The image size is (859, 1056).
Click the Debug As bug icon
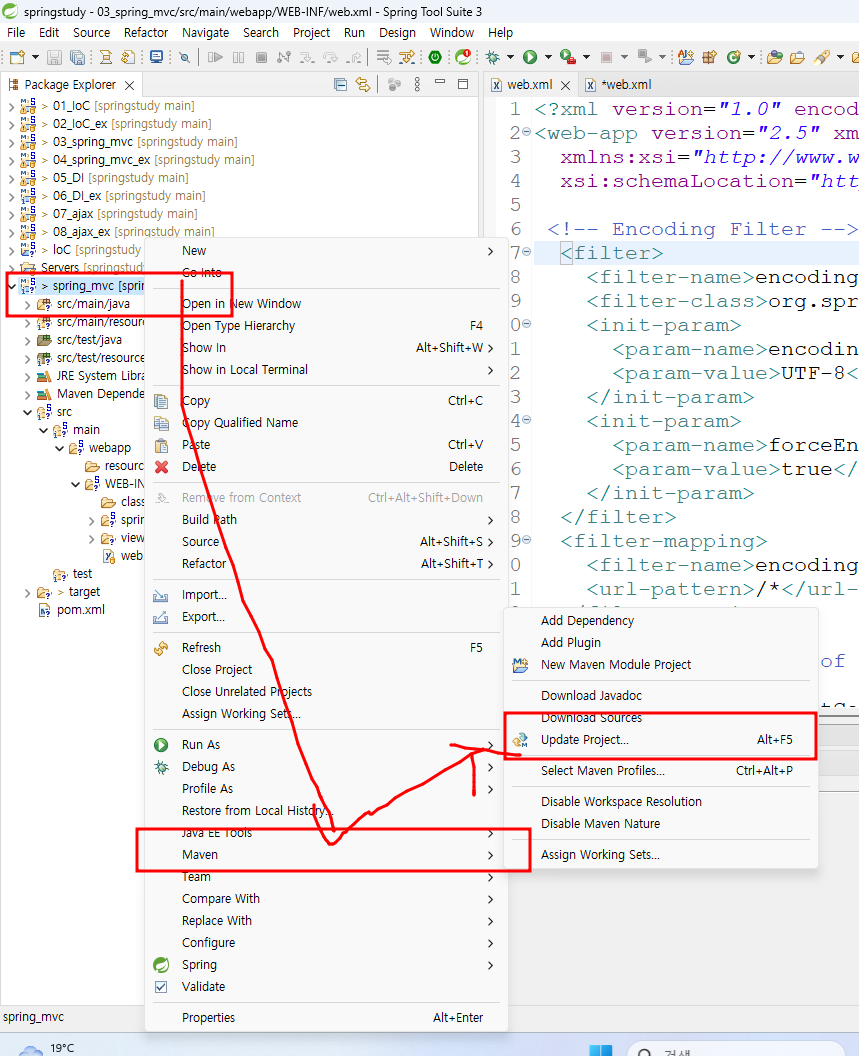[161, 767]
